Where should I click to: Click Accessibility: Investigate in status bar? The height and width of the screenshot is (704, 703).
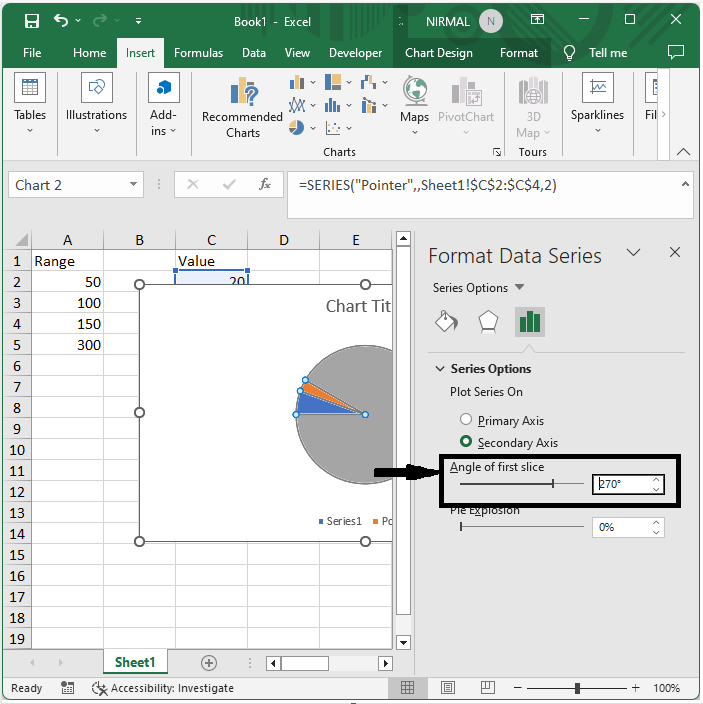point(163,688)
